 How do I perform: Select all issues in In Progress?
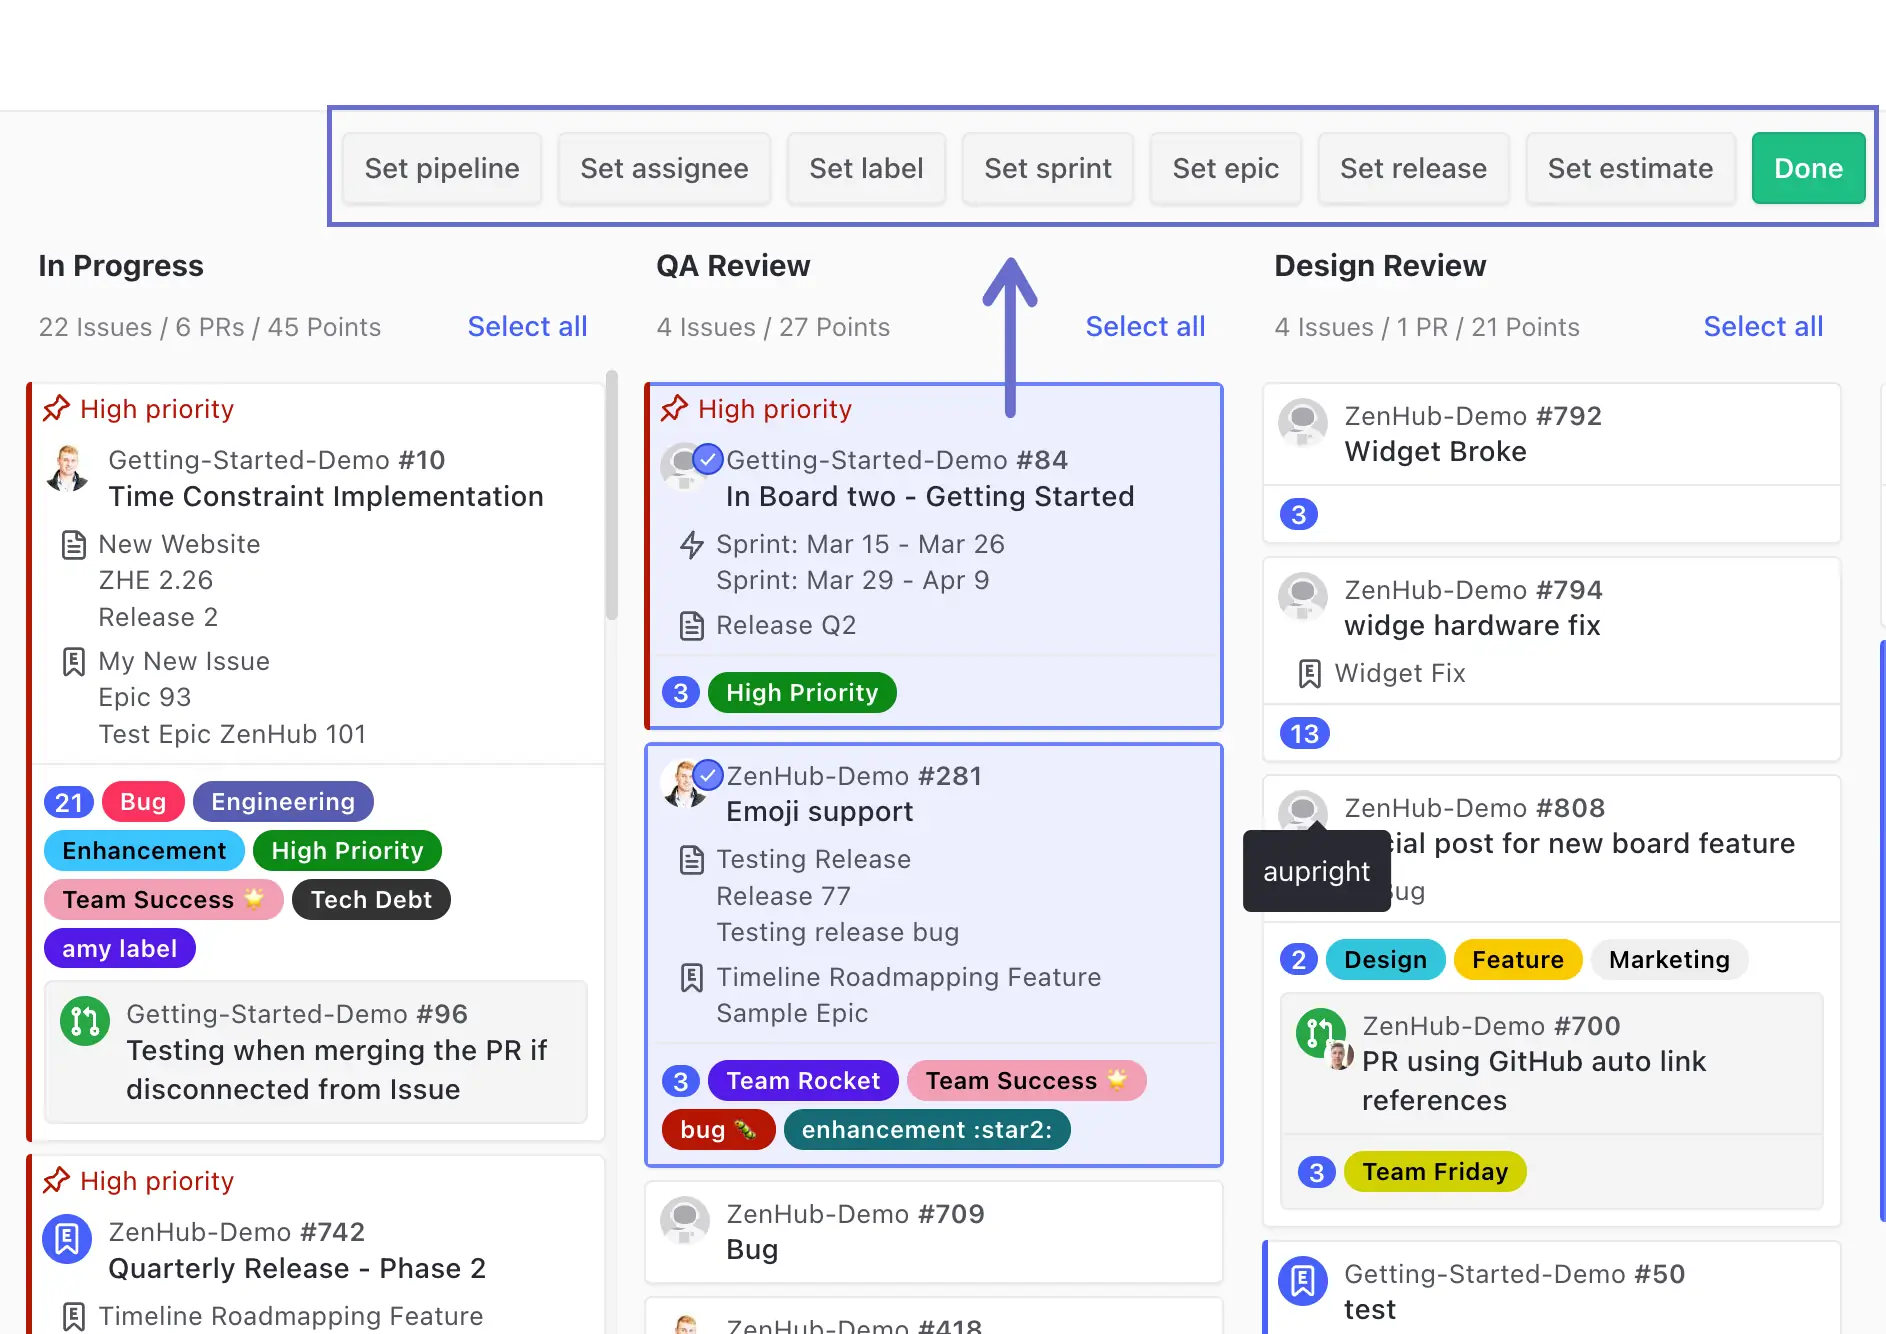coord(527,327)
